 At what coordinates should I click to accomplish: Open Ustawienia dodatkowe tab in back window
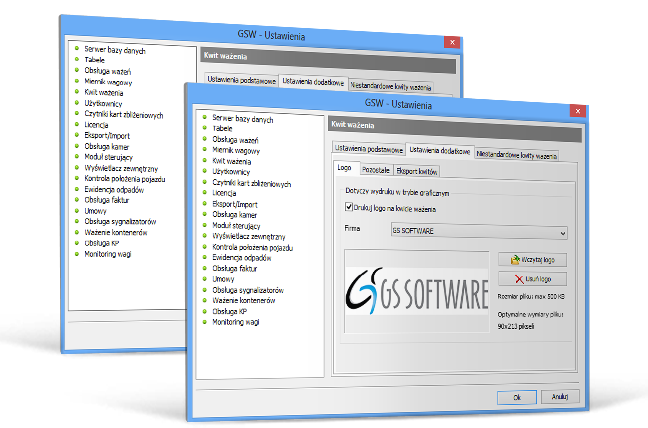[x=313, y=81]
